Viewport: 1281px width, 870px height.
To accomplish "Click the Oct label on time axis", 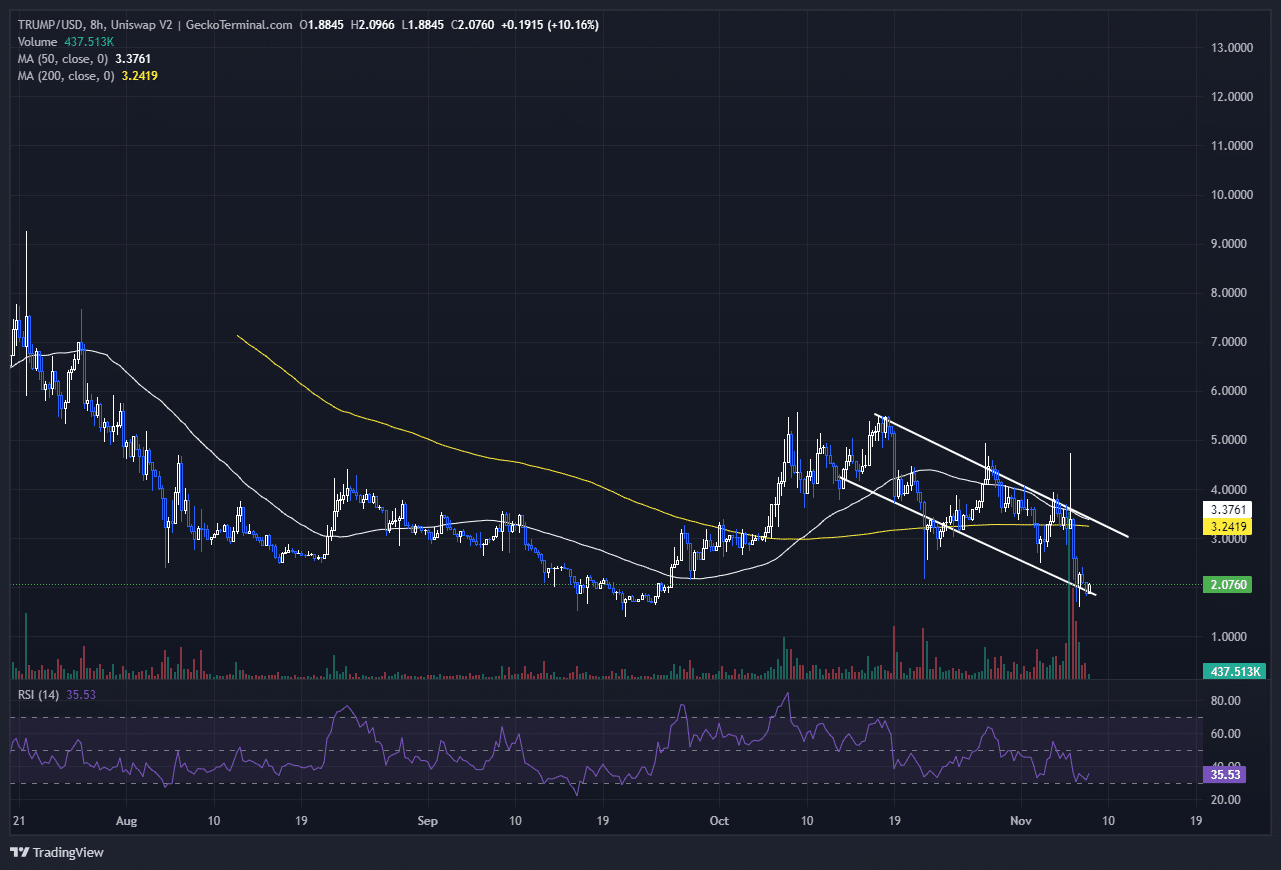I will point(720,821).
